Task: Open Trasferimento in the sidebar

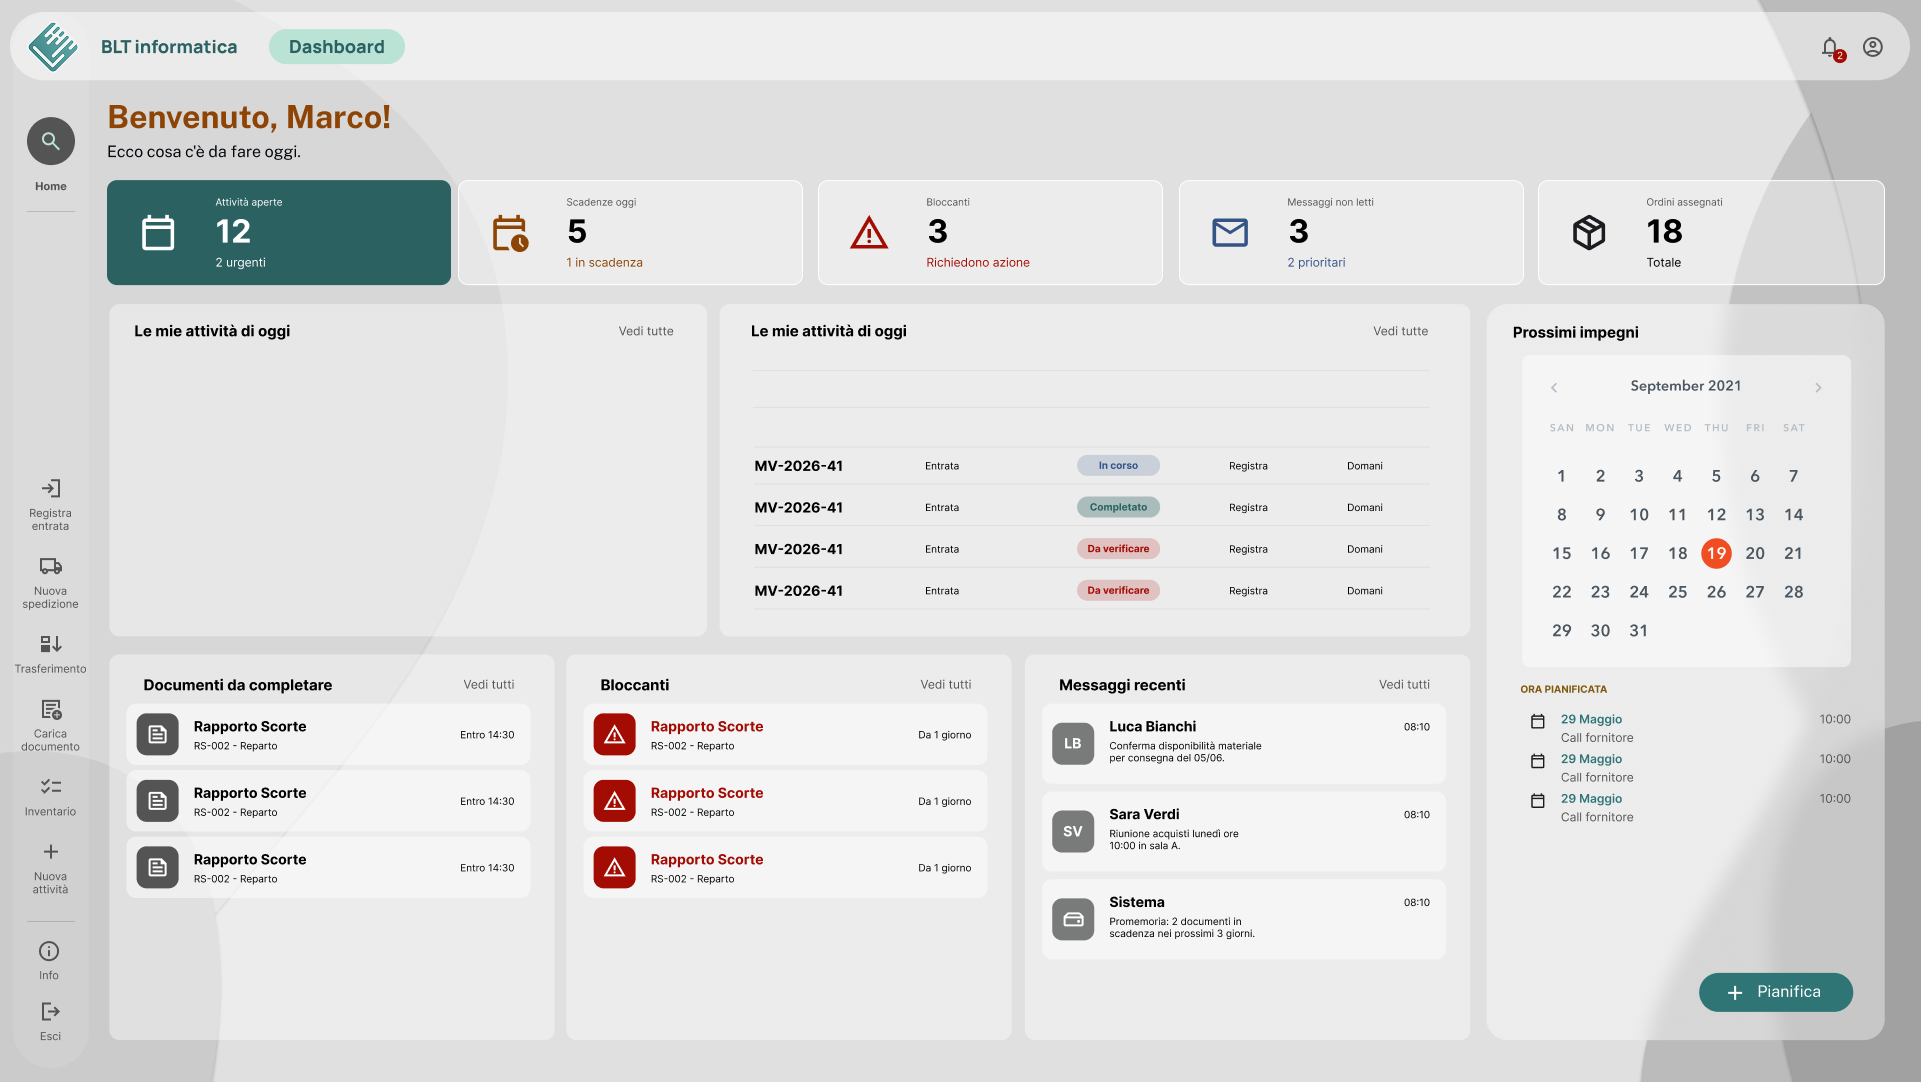Action: click(x=51, y=654)
